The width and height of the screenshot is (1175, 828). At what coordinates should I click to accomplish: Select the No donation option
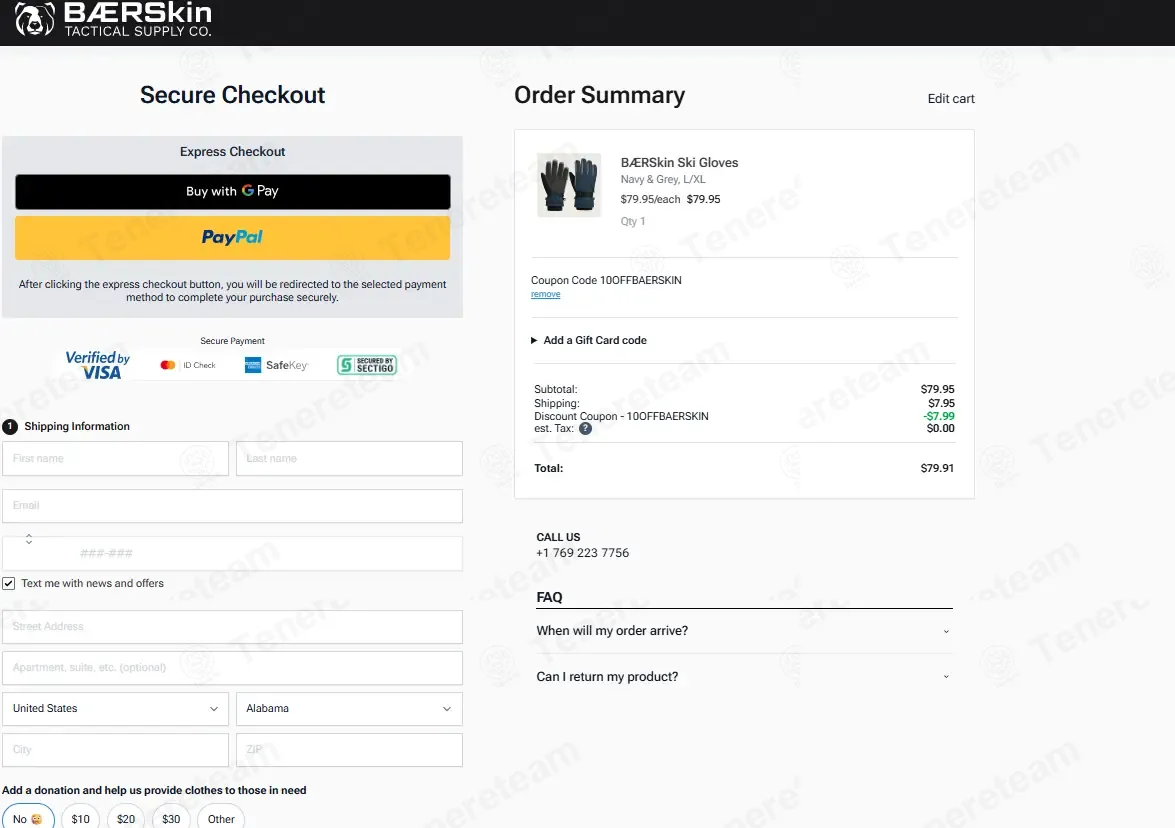(28, 818)
